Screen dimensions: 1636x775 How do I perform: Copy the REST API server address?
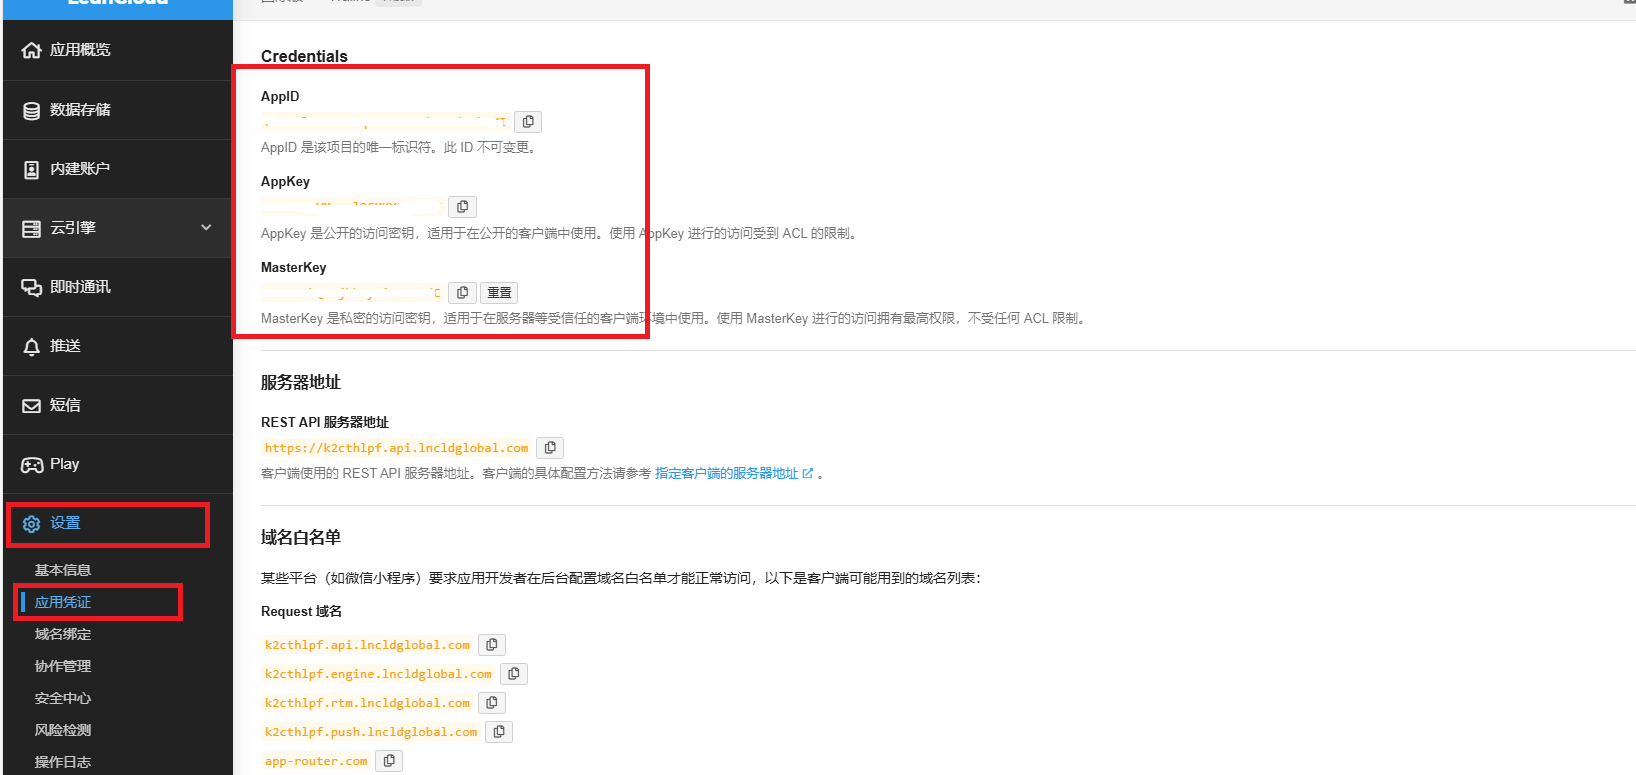(x=550, y=448)
